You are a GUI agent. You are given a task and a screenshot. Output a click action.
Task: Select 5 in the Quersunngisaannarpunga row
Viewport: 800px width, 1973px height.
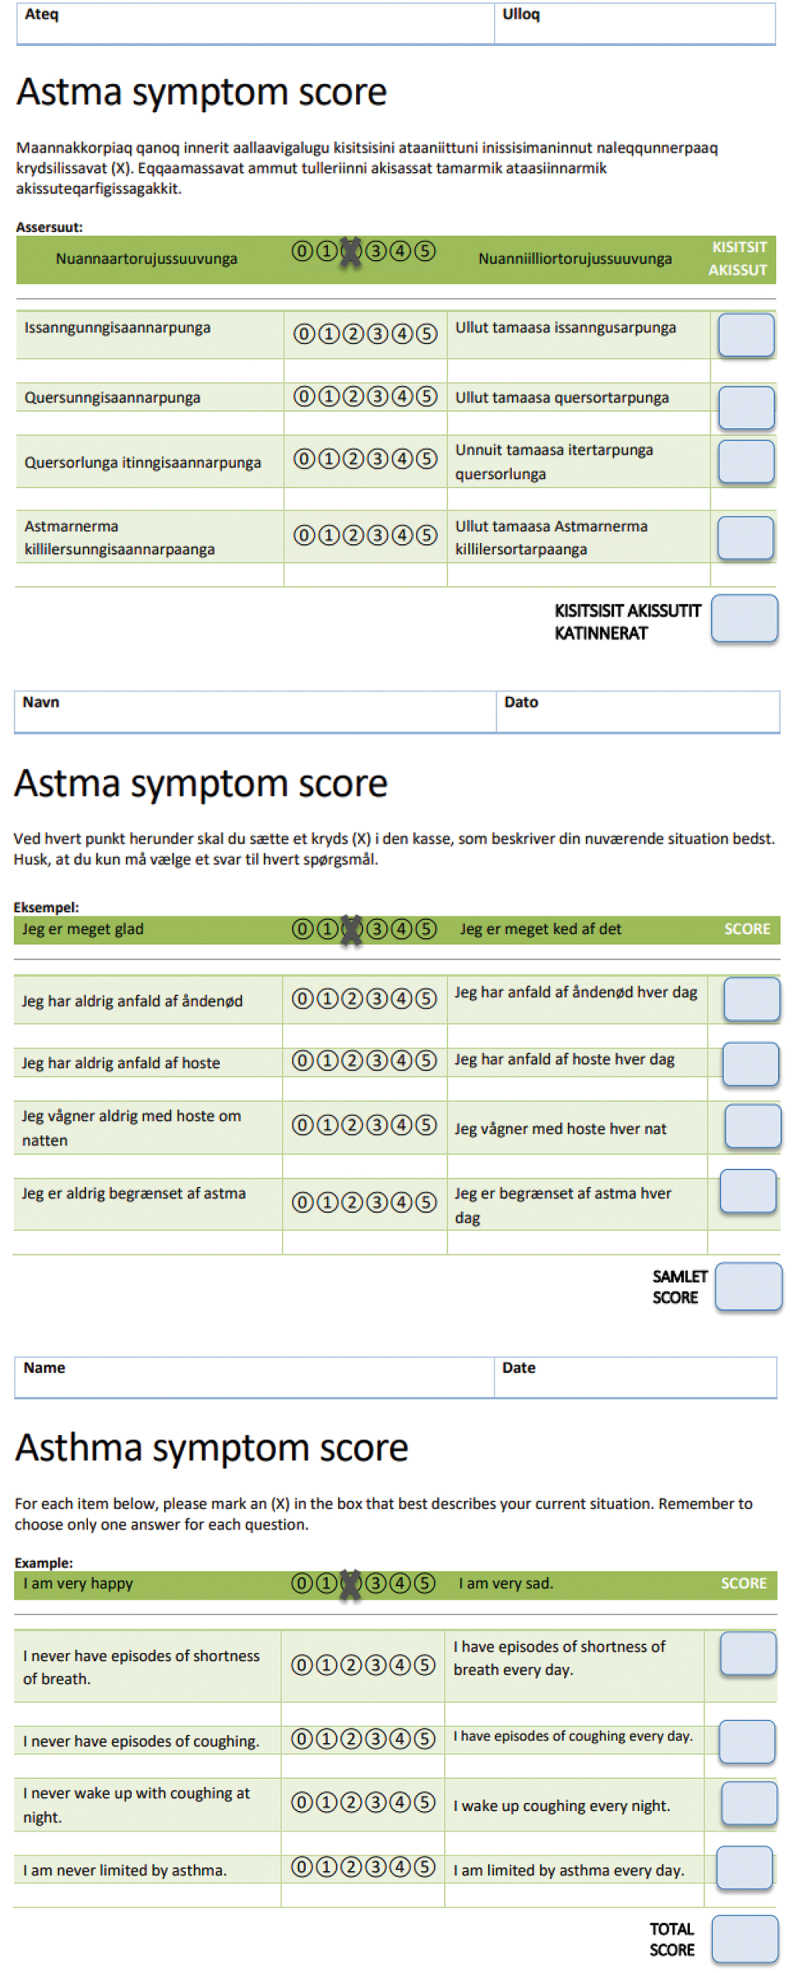[x=427, y=397]
